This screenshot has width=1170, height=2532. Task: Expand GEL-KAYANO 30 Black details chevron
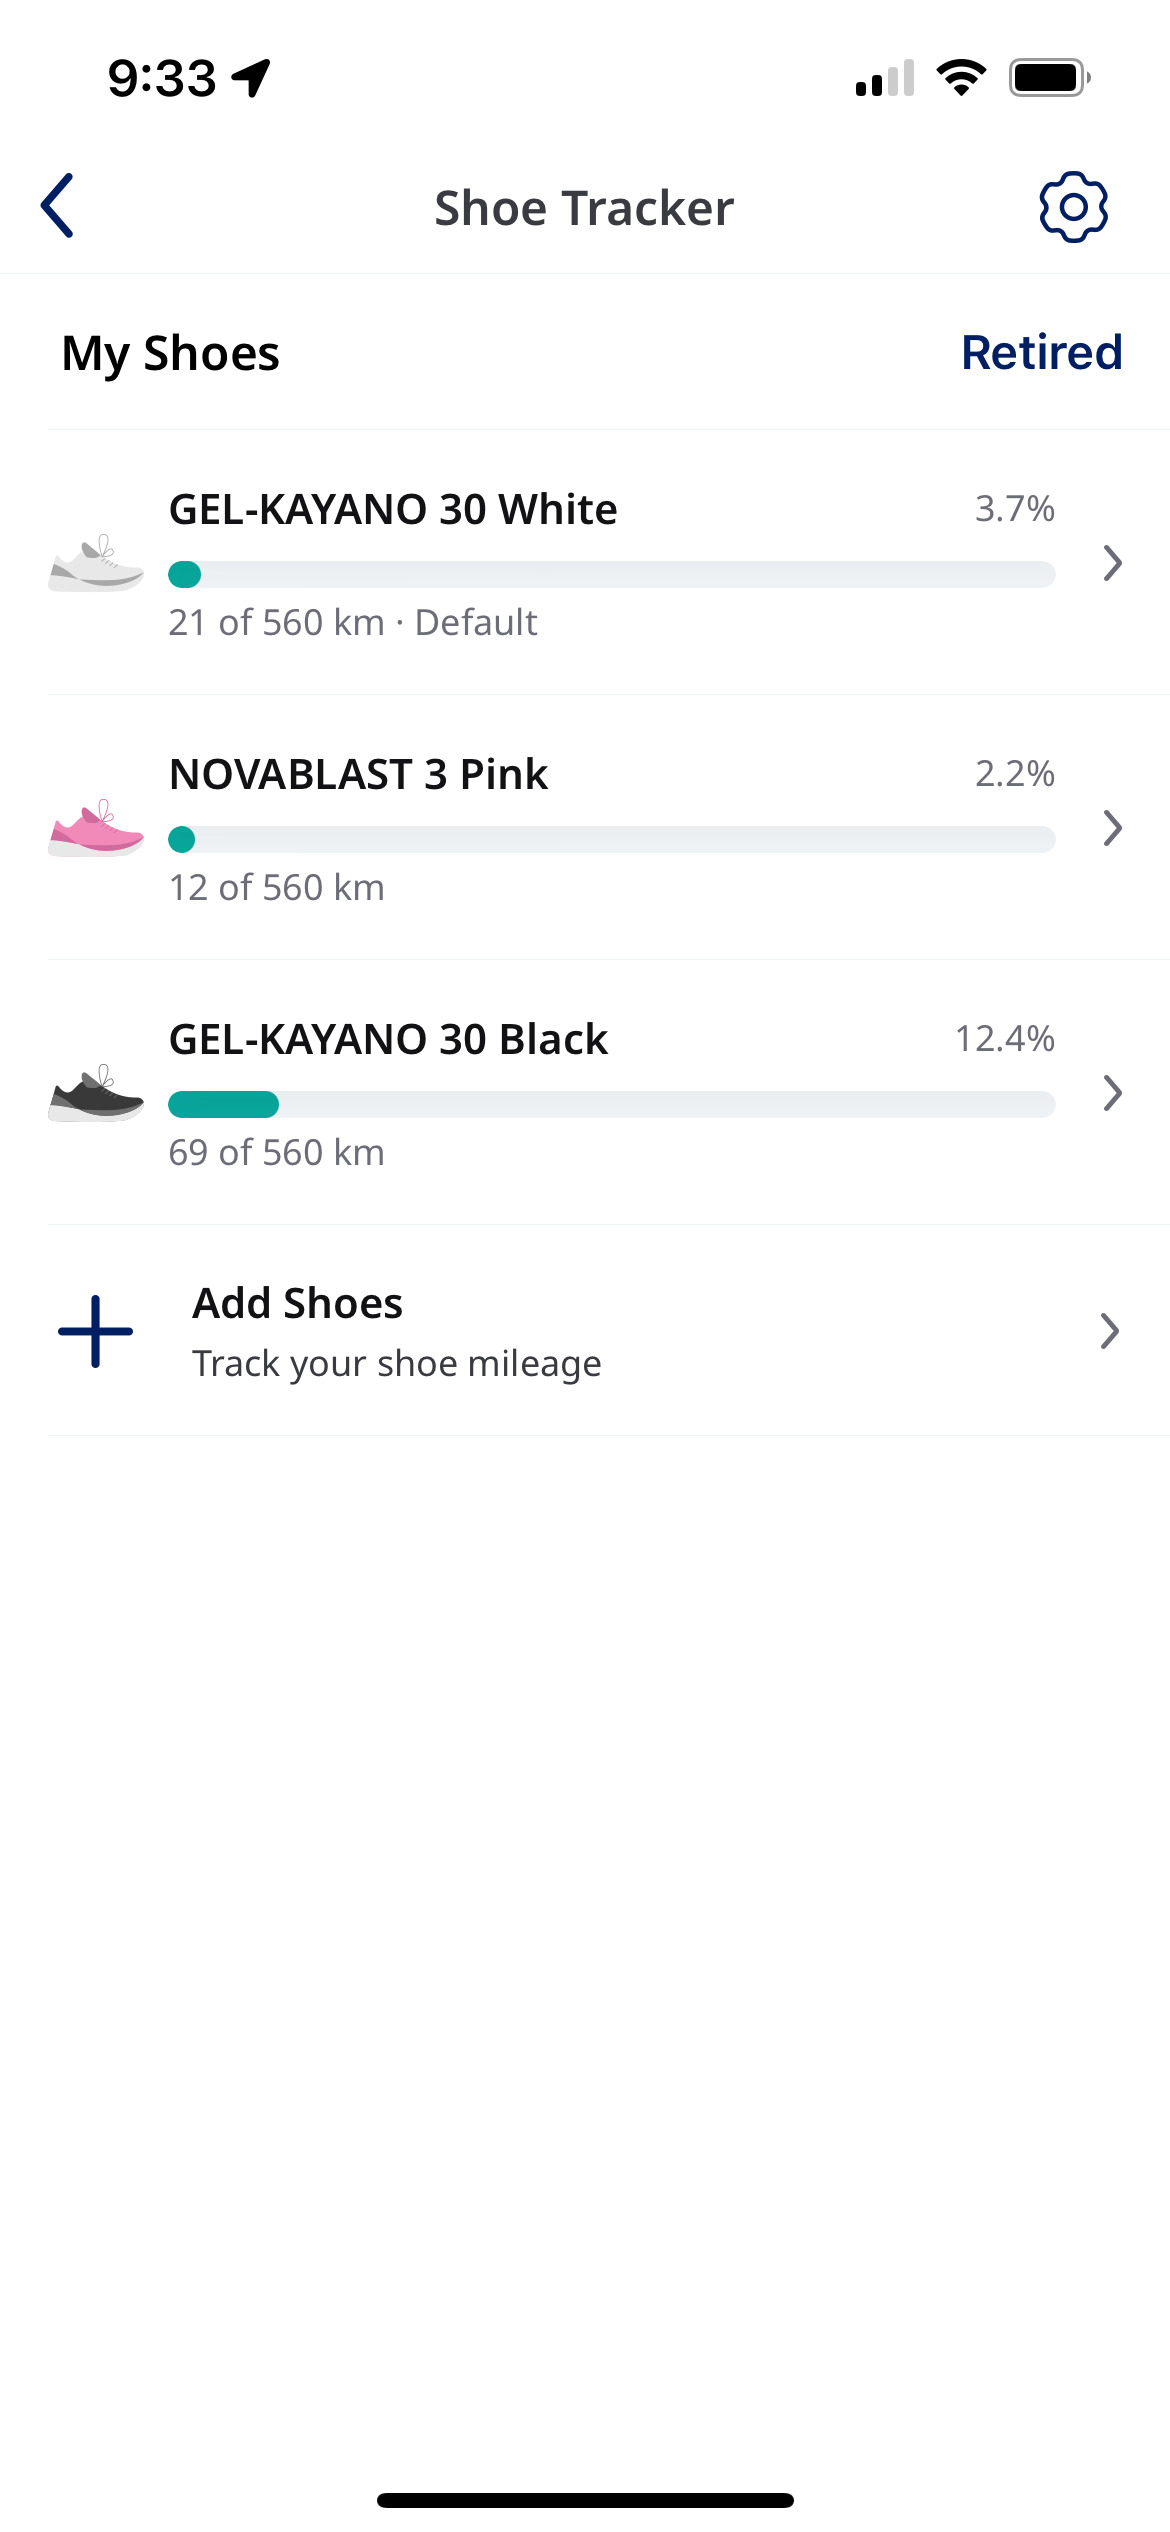pyautogui.click(x=1112, y=1093)
